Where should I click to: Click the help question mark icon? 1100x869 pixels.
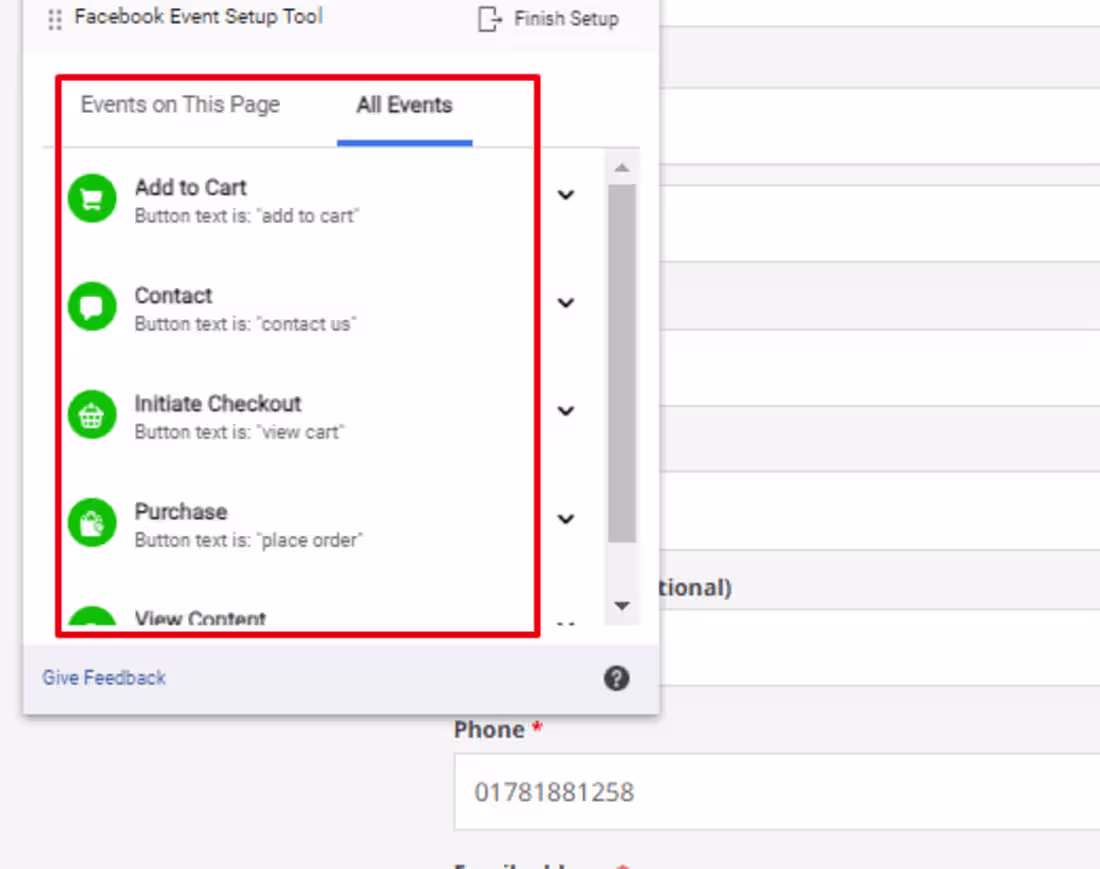tap(616, 679)
